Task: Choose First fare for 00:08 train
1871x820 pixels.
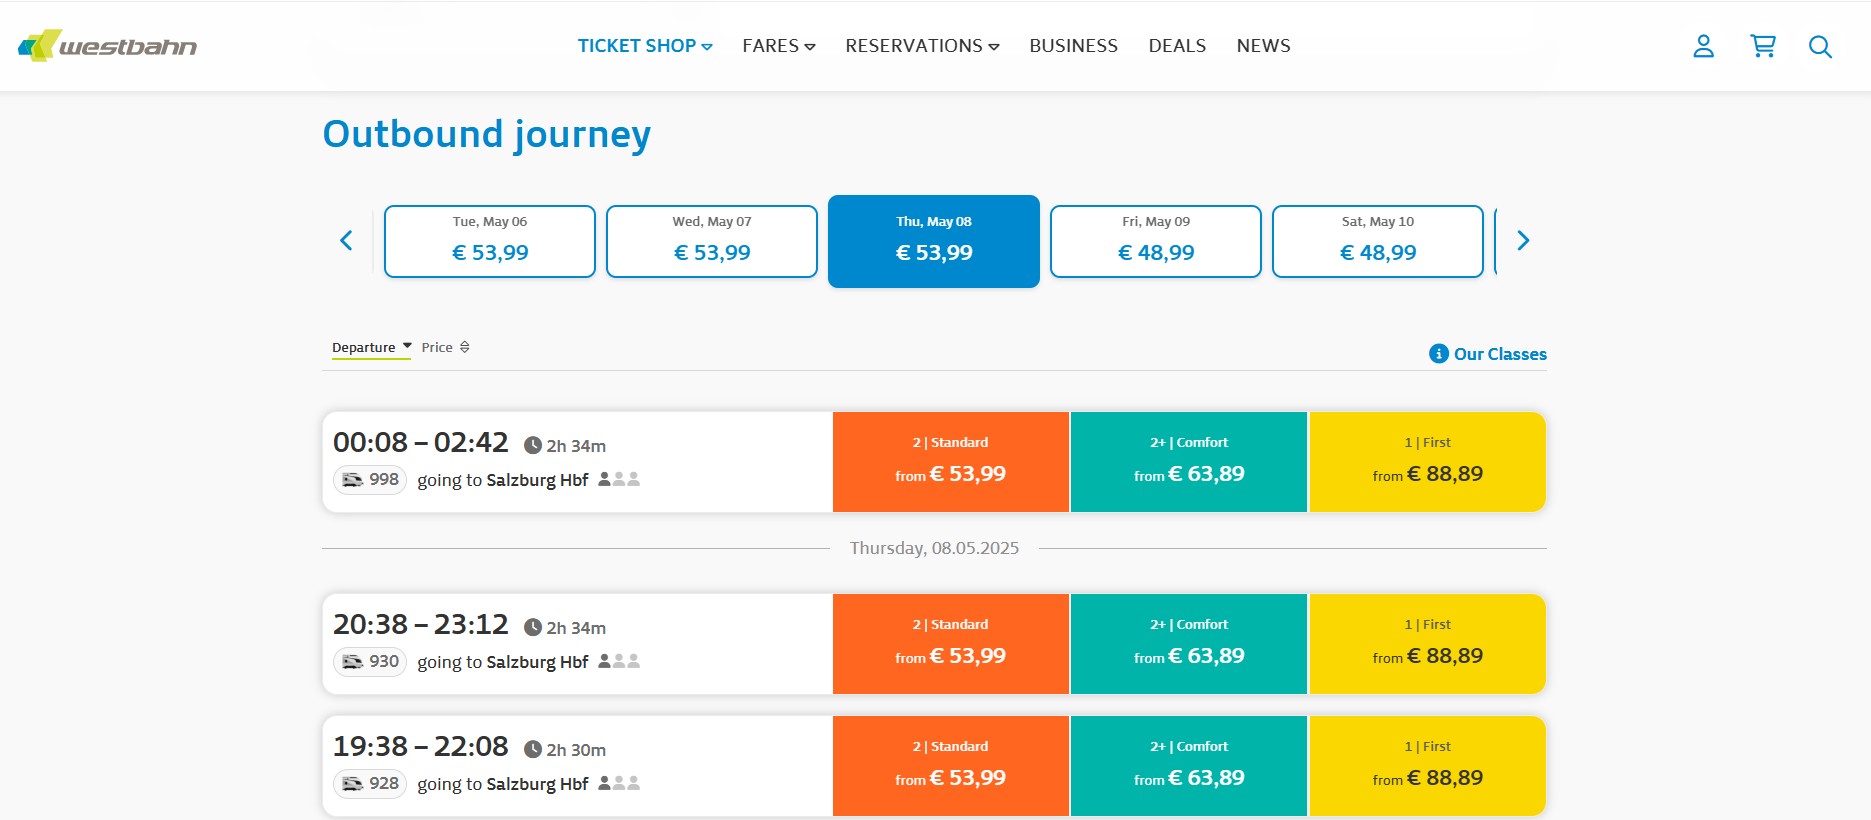Action: [x=1428, y=462]
